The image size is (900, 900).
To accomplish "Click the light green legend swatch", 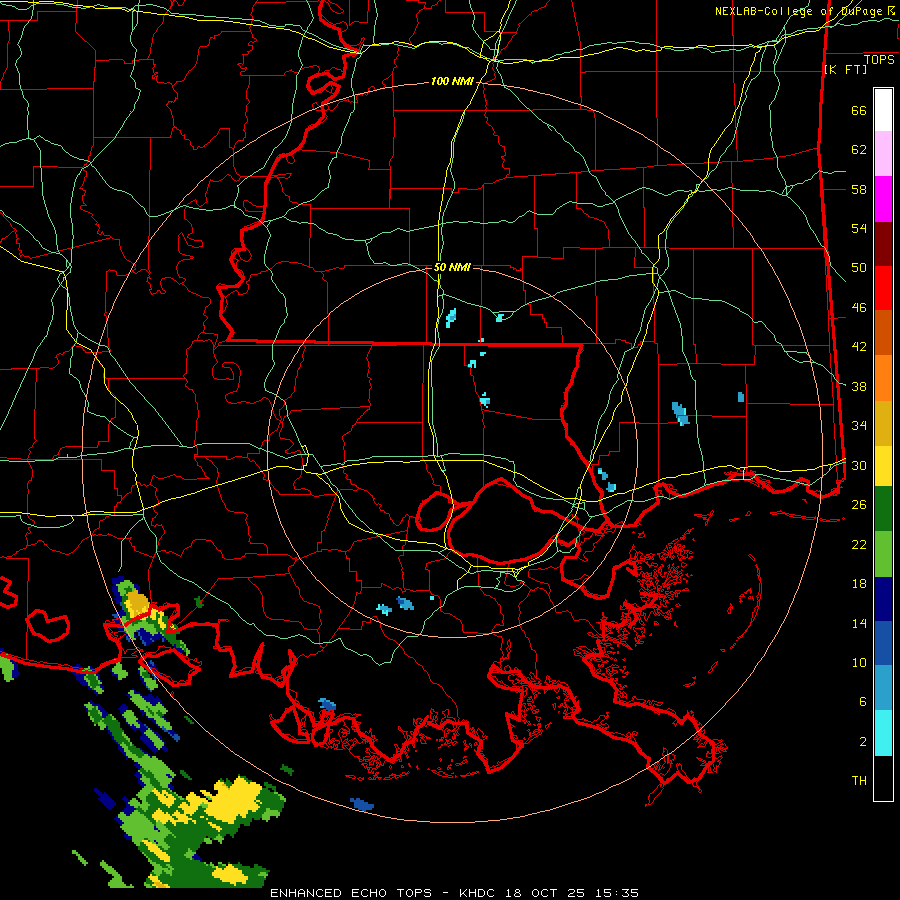I will click(x=883, y=554).
